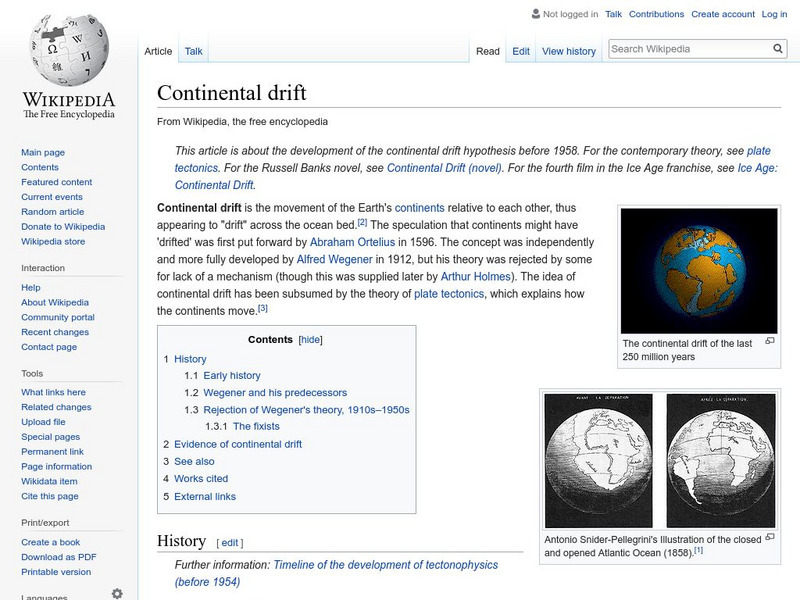Jump to Early history section
Viewport: 800px width, 600px height.
[x=232, y=376]
